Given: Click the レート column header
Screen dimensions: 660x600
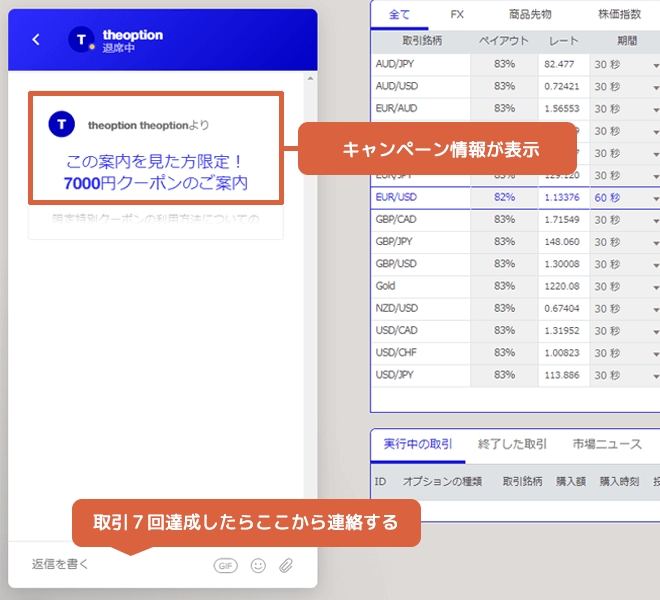Looking at the screenshot, I should coord(563,41).
